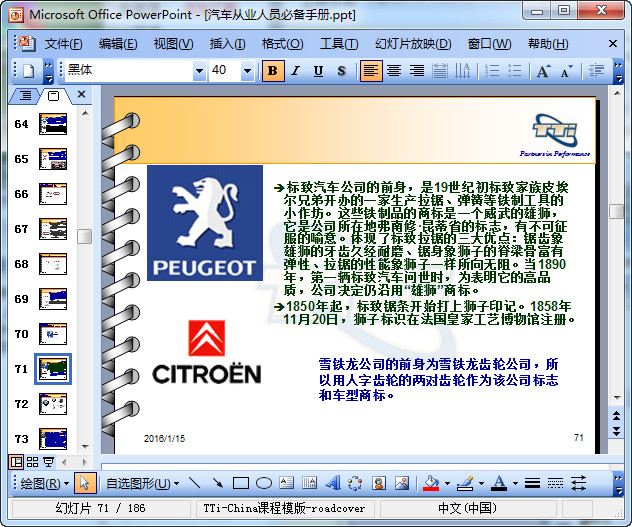Center align the text

tap(394, 71)
